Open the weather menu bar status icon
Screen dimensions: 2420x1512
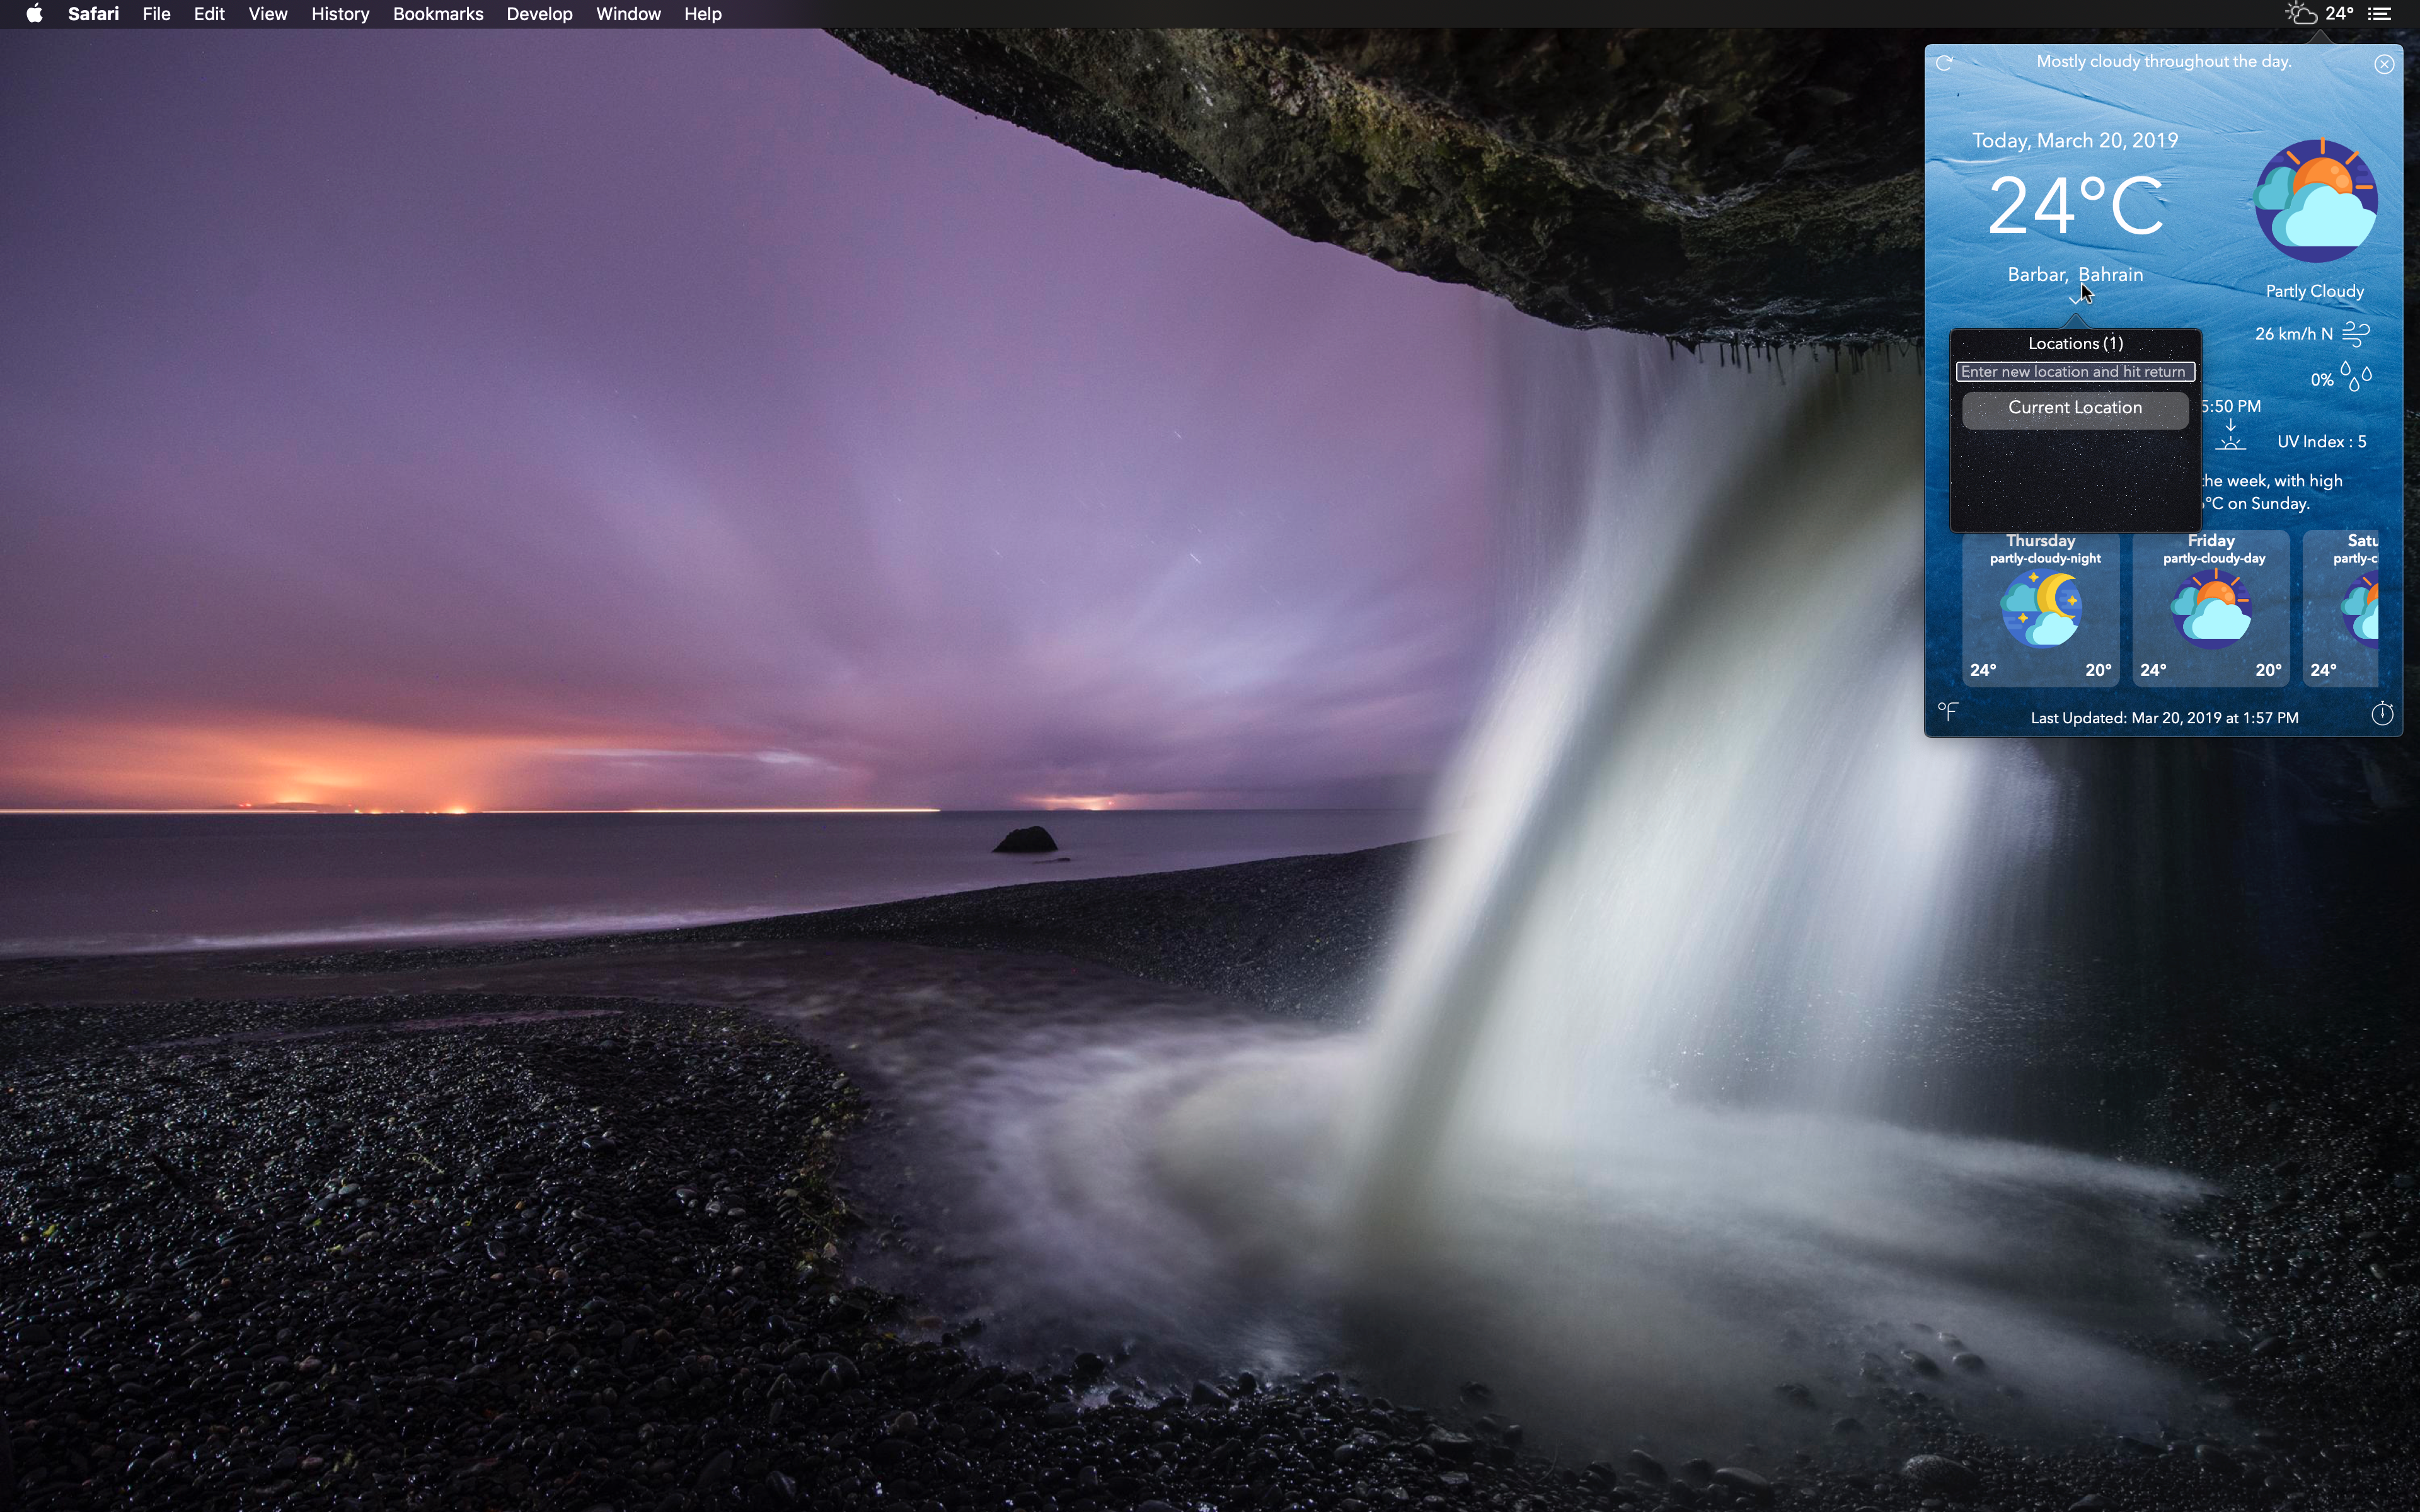pos(2302,14)
